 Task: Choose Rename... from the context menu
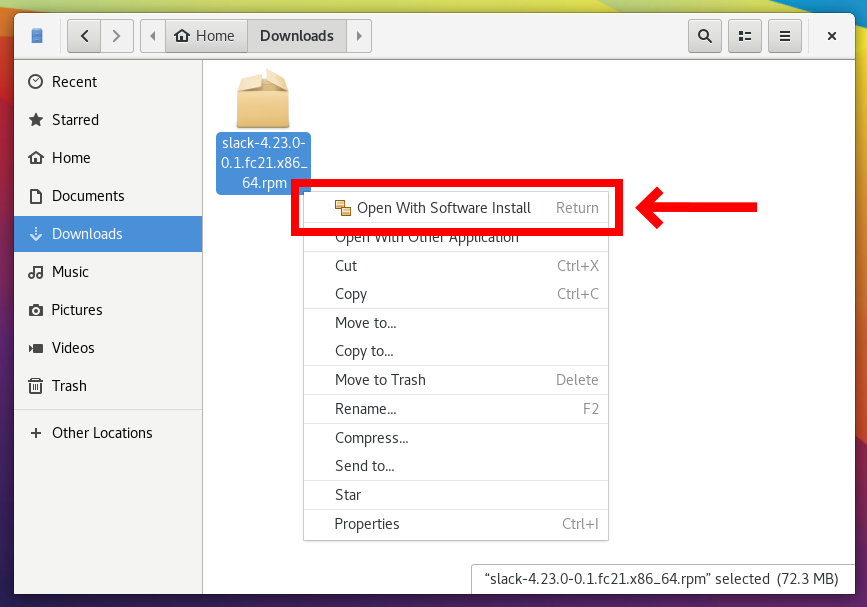point(456,409)
